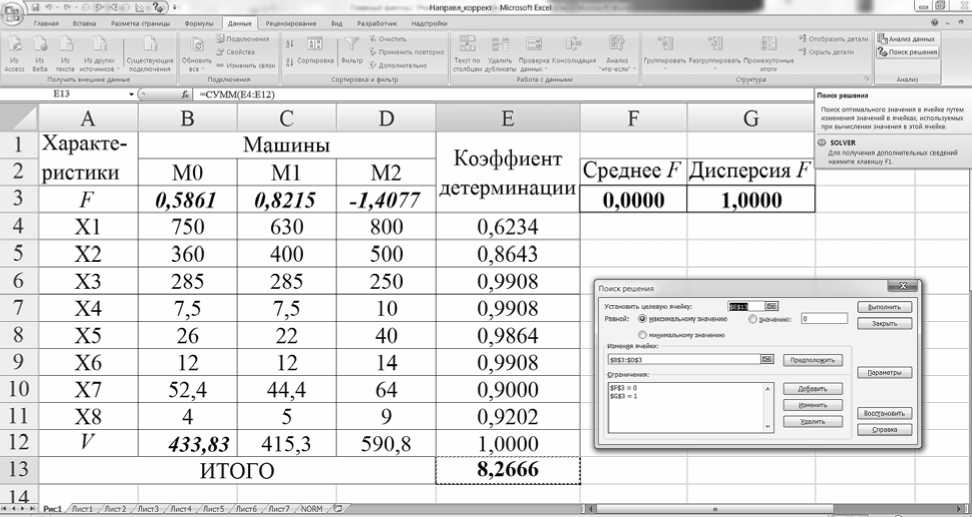The image size is (972, 517).
Task: Click the 'Изменяя ячейки' range field
Action: (x=684, y=360)
